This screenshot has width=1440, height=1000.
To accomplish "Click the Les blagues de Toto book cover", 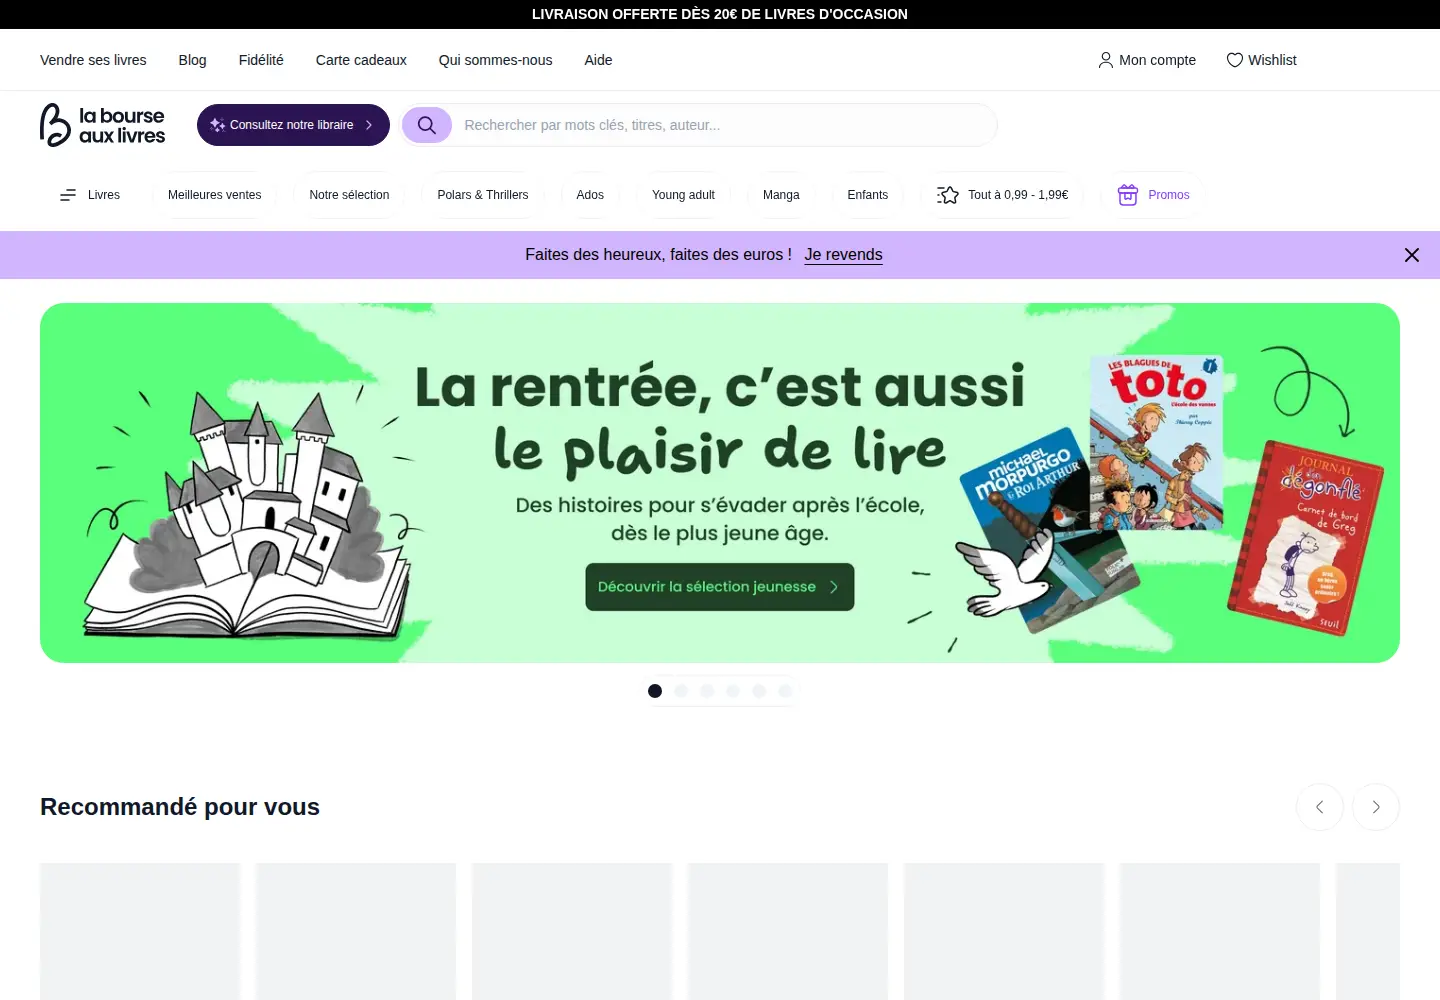I will [x=1157, y=442].
